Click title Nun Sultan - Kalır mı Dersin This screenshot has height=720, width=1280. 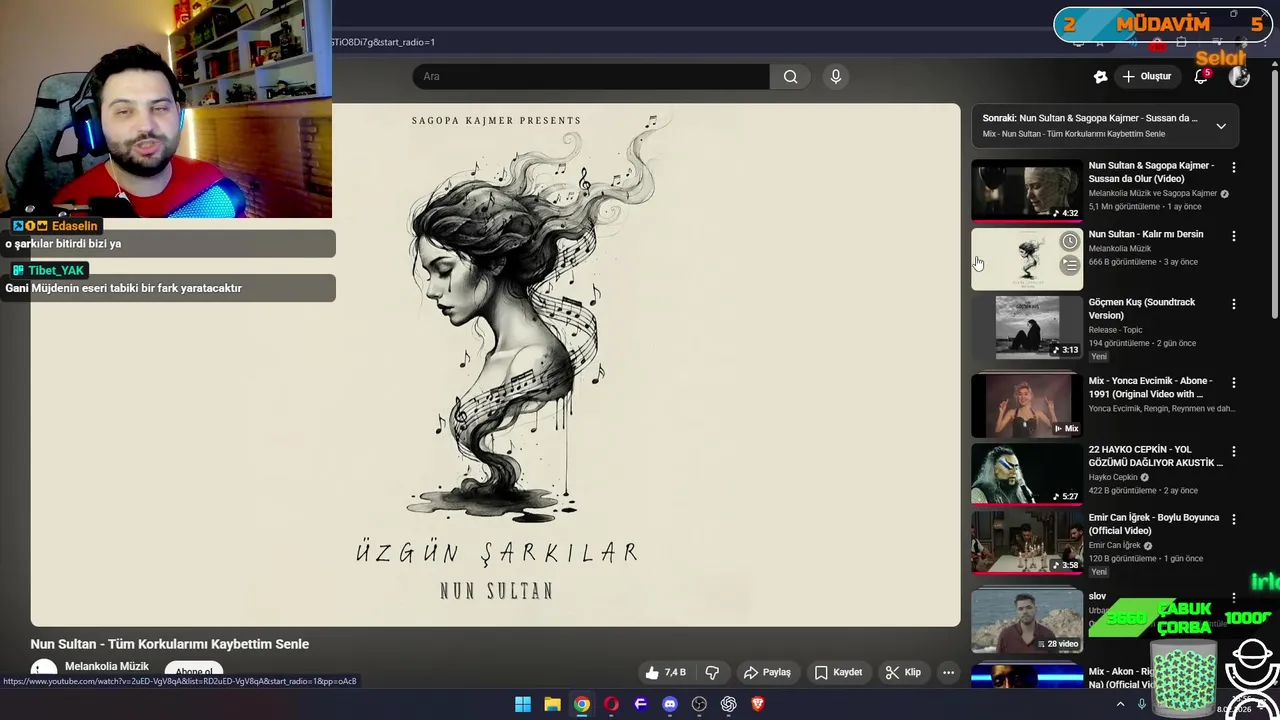click(x=1146, y=234)
